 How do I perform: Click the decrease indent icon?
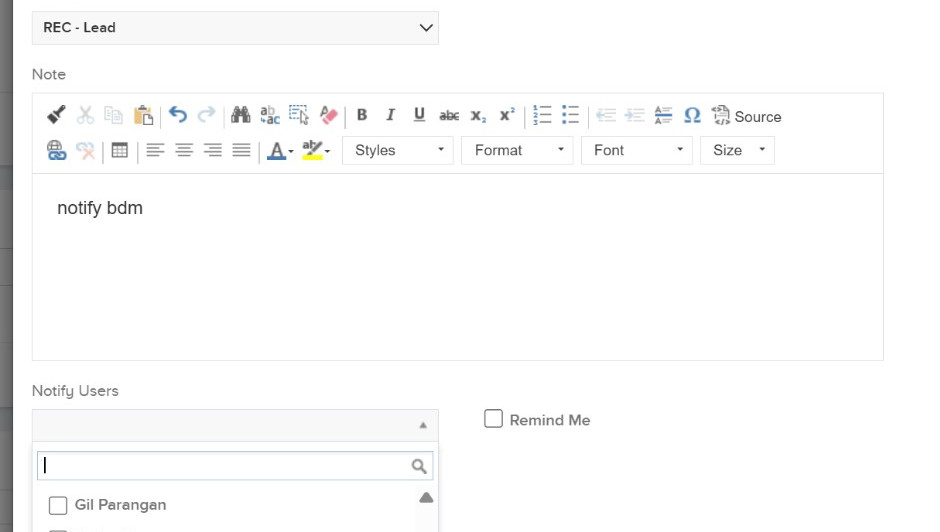point(606,115)
